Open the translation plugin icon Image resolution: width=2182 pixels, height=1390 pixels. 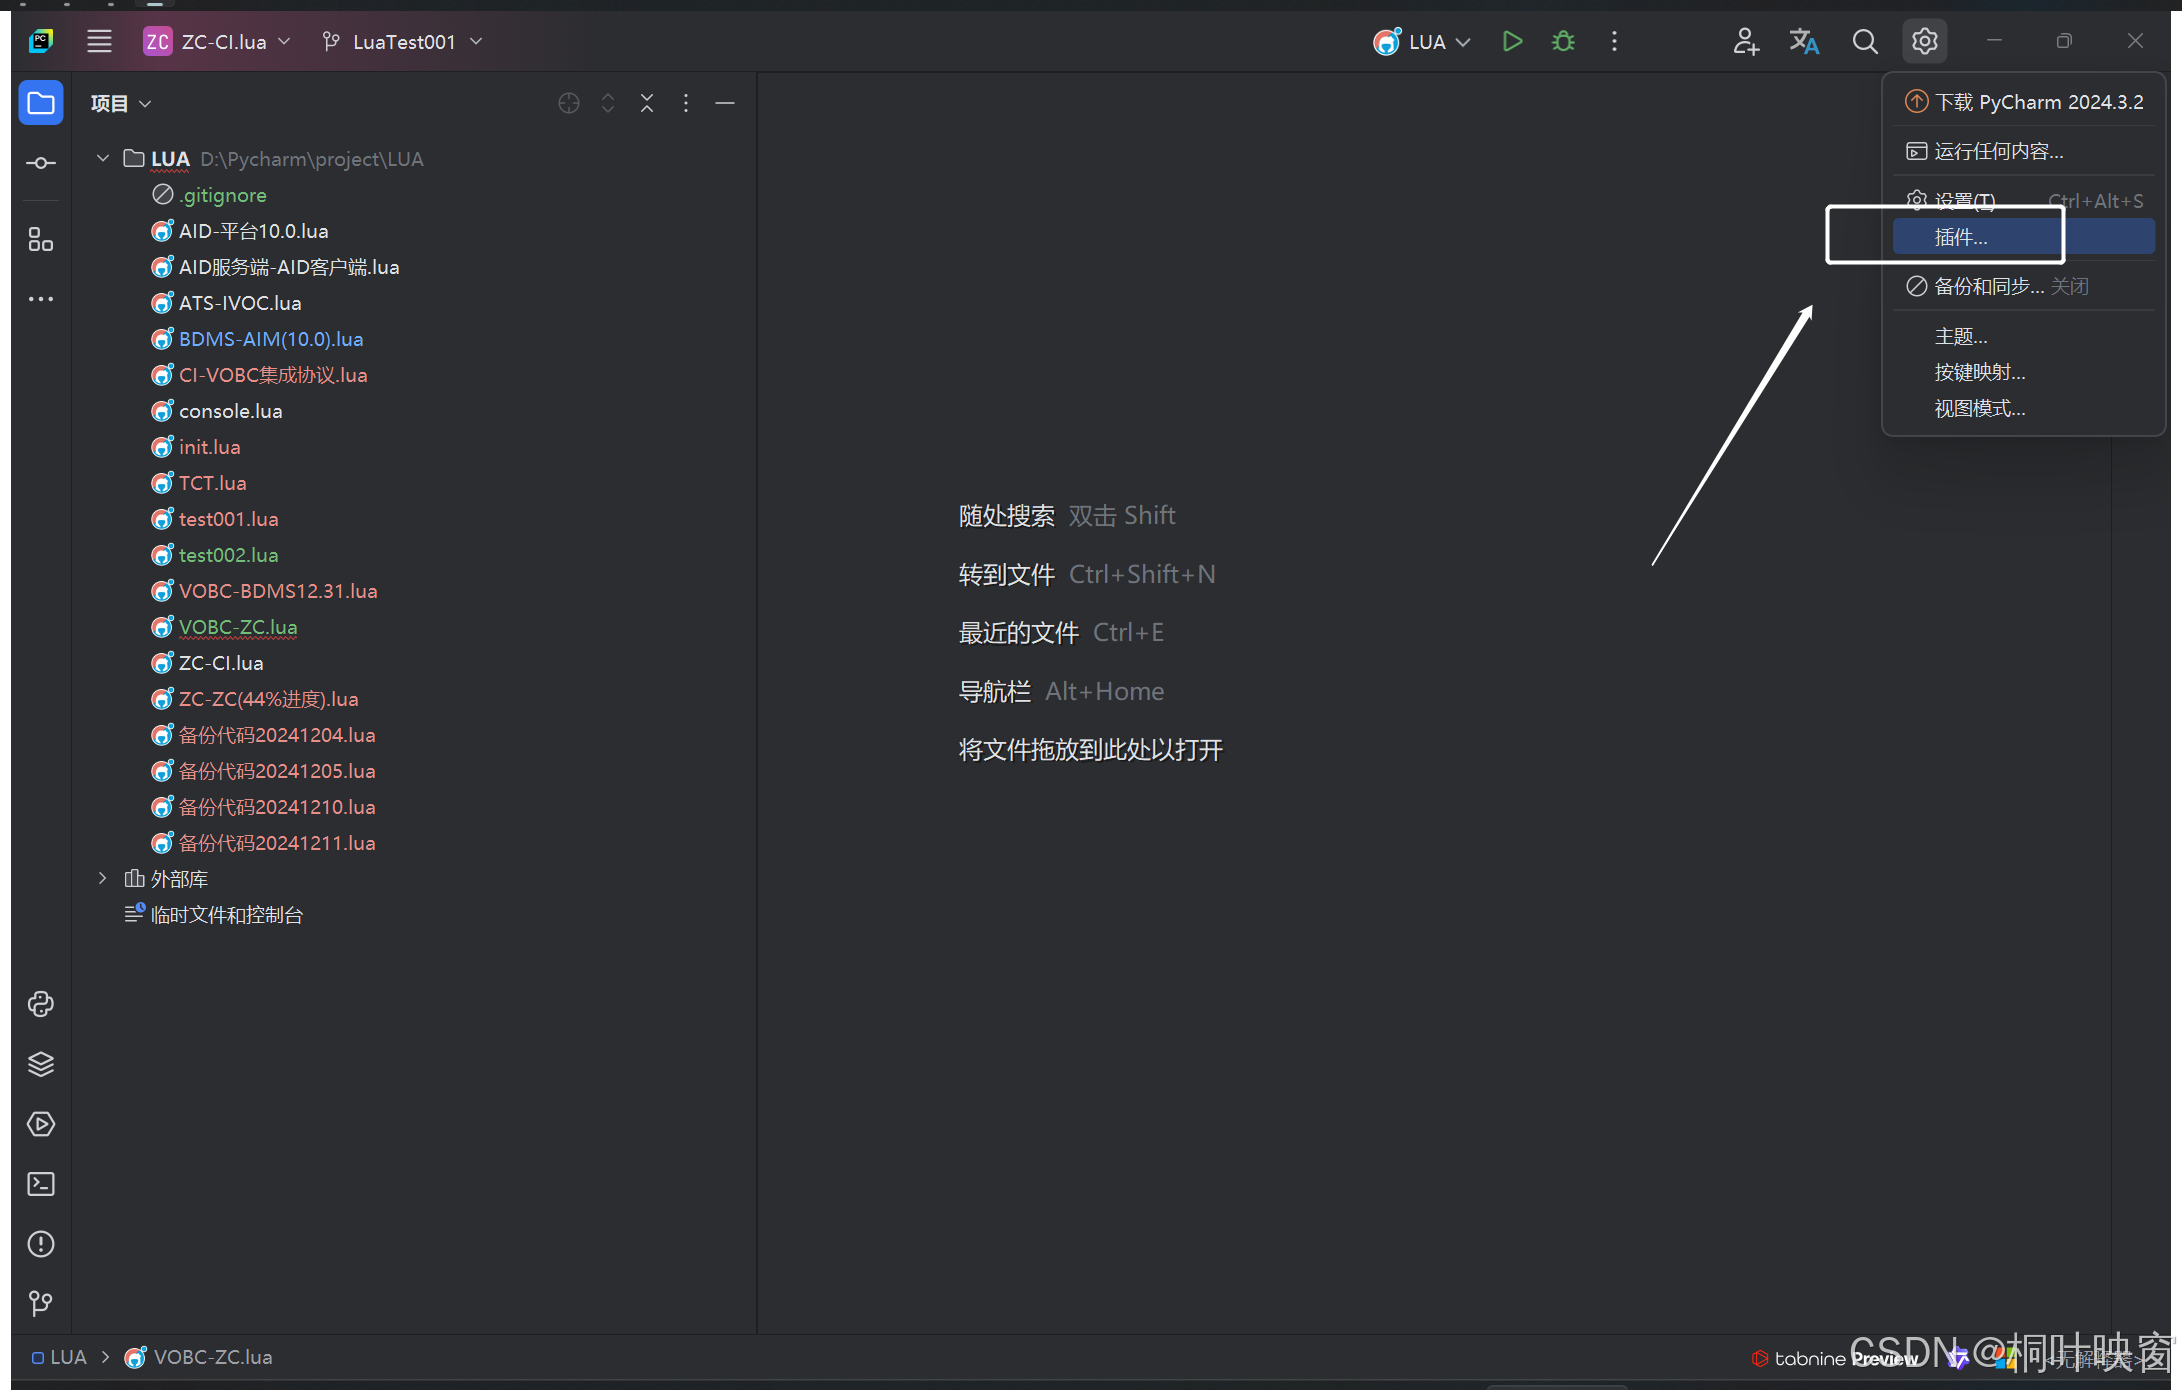point(1804,42)
